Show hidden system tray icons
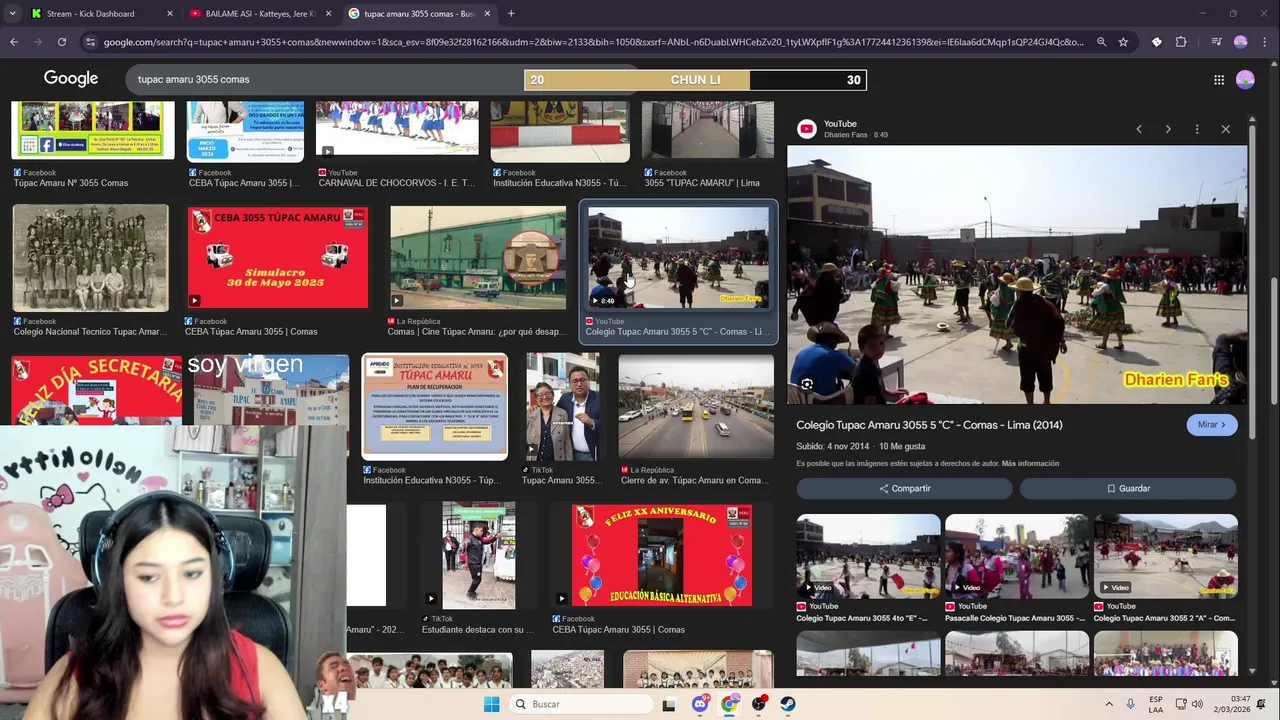 (x=1109, y=704)
